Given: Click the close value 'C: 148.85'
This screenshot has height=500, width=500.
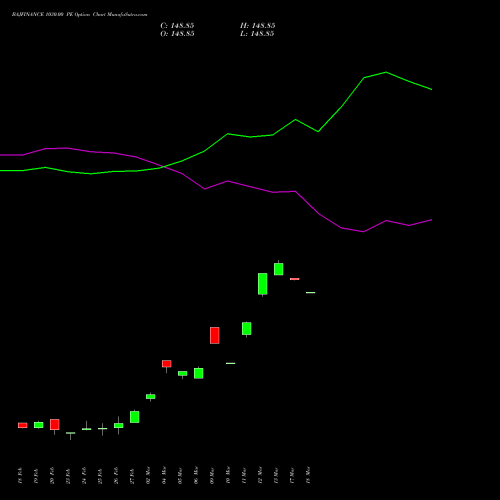Looking at the screenshot, I should (x=177, y=26).
